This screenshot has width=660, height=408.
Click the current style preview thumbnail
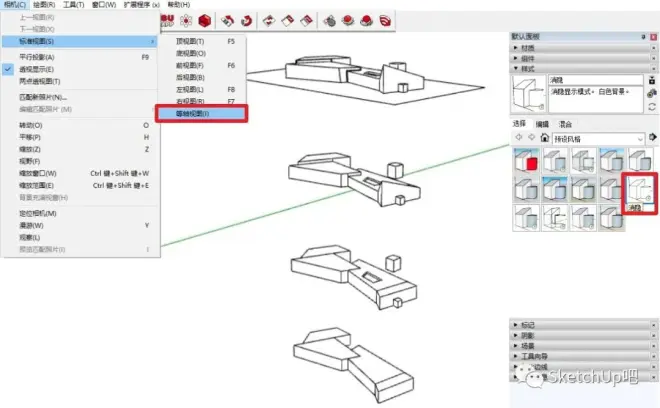coord(528,93)
